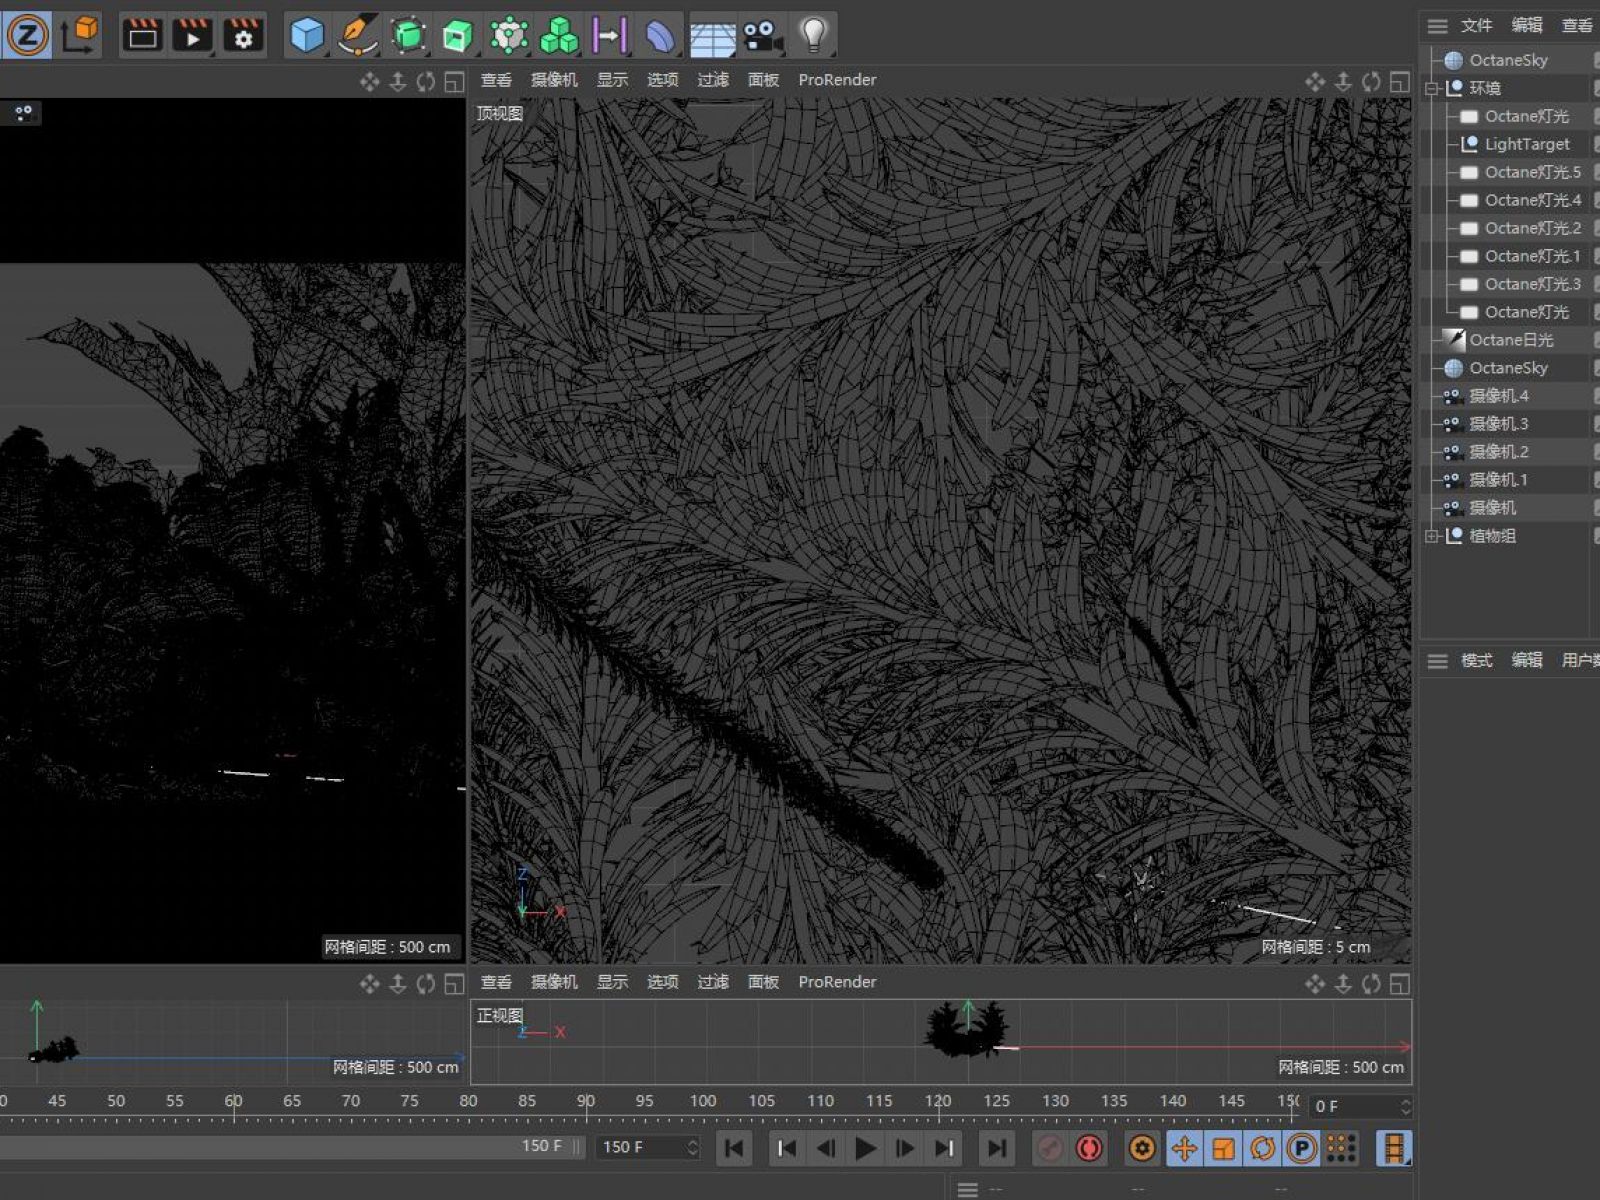Image resolution: width=1600 pixels, height=1200 pixels.
Task: Toggle Scale keyframing button
Action: [1223, 1148]
